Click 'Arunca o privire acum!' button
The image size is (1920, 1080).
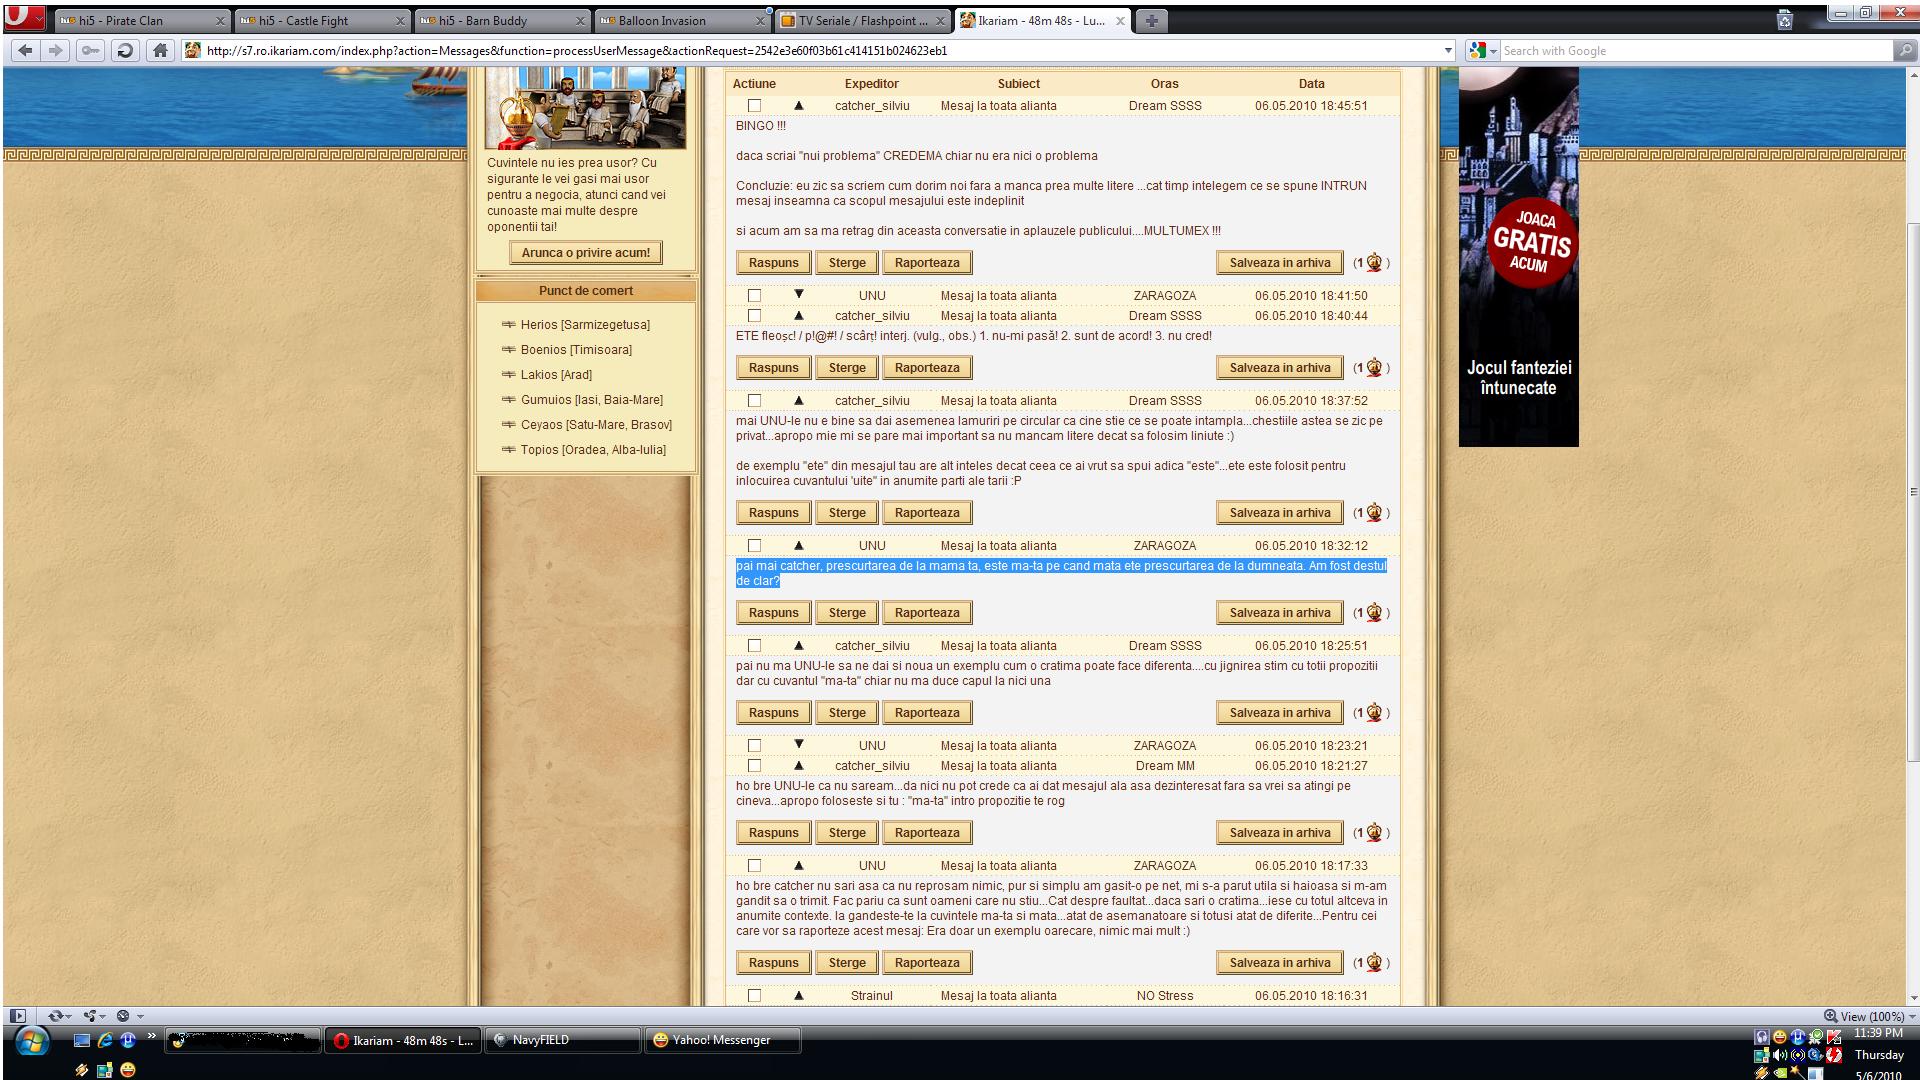pos(585,253)
